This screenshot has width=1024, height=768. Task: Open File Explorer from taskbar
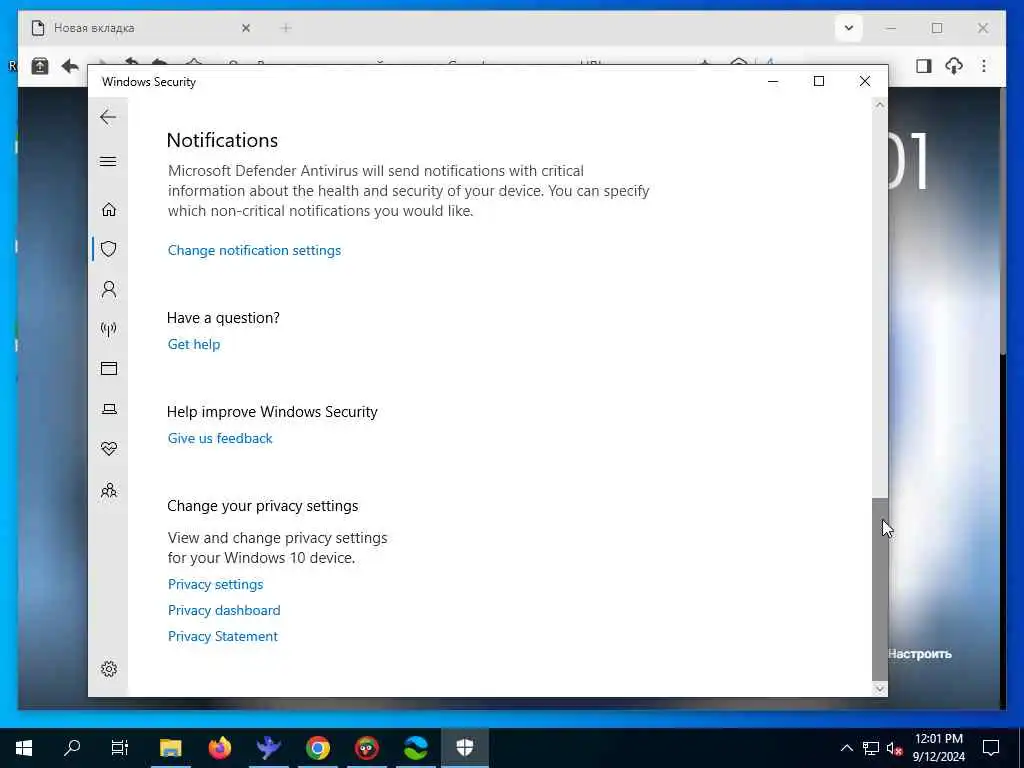point(170,748)
